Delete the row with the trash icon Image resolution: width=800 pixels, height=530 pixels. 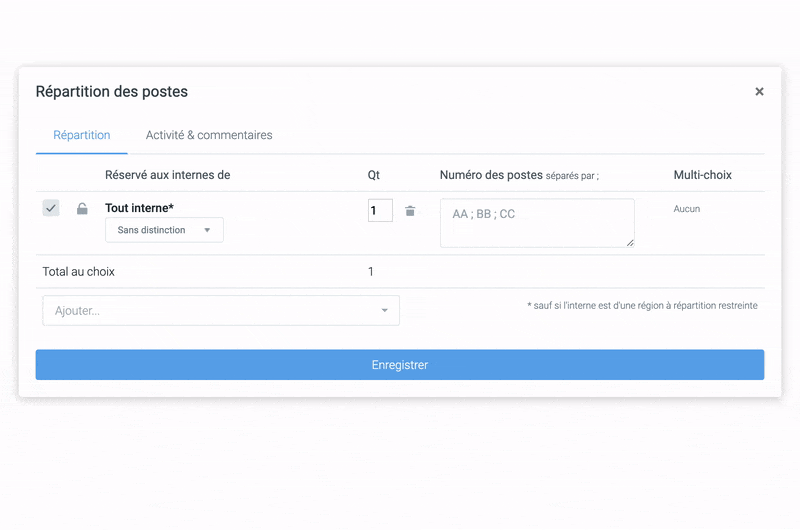pyautogui.click(x=410, y=211)
